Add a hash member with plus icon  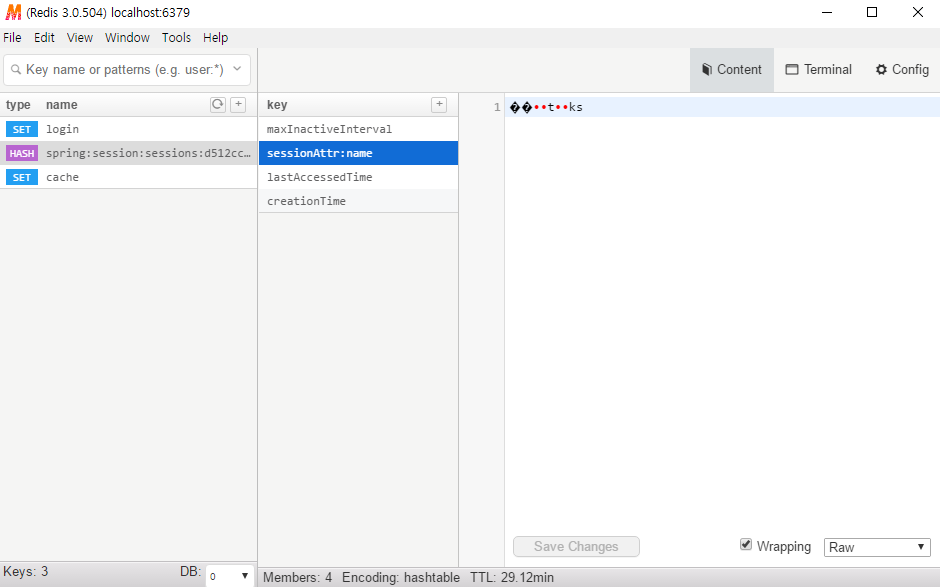point(439,104)
